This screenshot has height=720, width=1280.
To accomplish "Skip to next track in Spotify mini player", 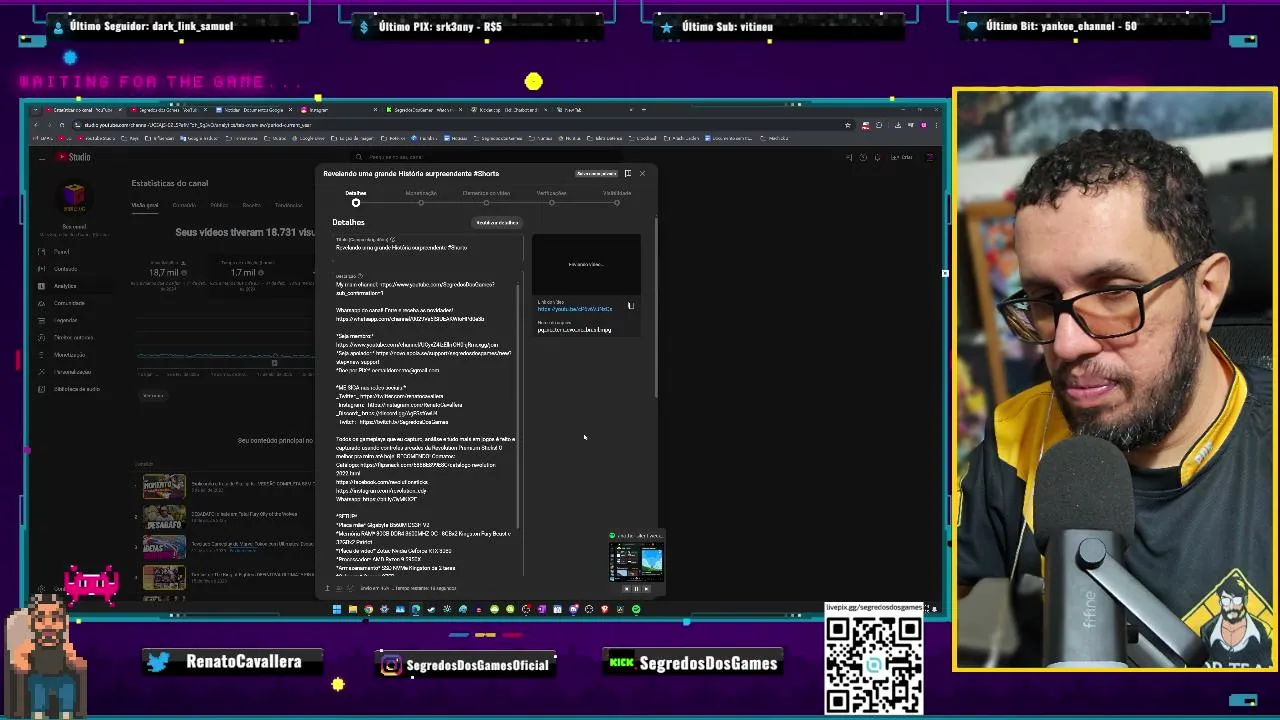I will [646, 588].
